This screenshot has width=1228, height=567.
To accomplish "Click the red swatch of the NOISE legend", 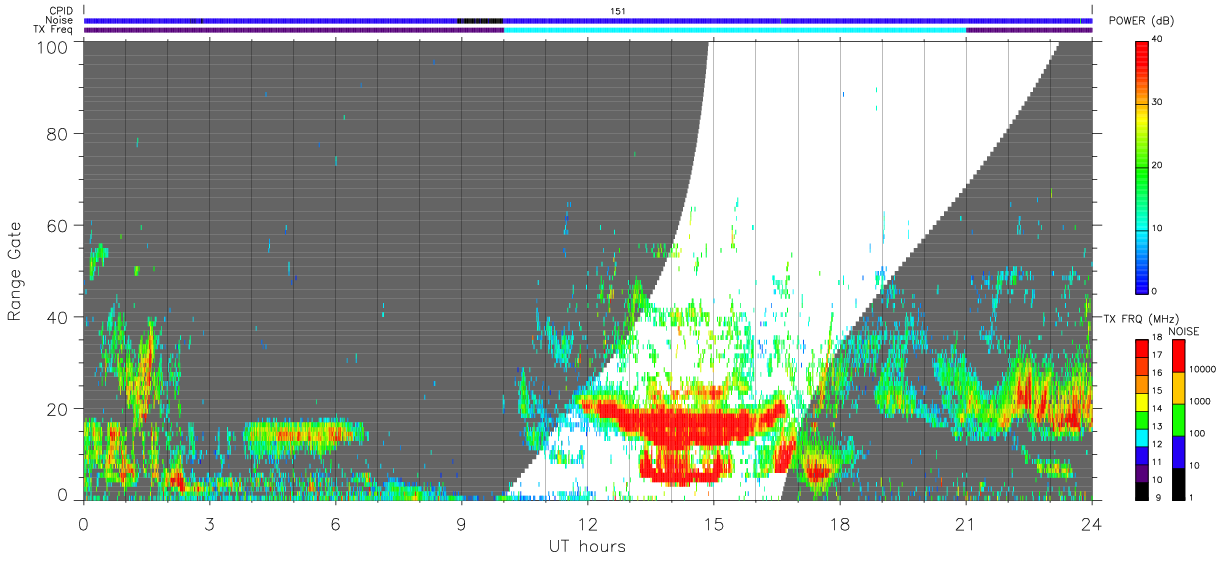I will coord(1177,356).
